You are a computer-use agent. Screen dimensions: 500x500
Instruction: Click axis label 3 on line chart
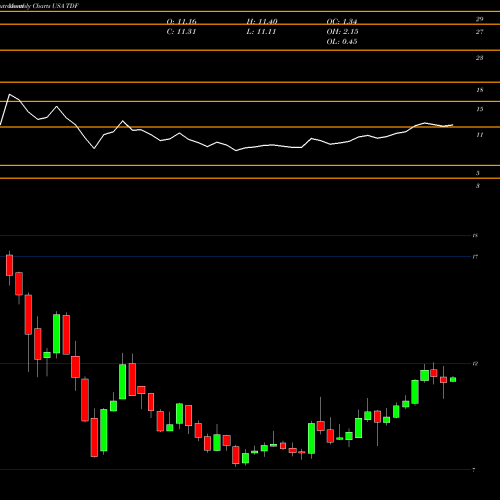pyautogui.click(x=478, y=186)
